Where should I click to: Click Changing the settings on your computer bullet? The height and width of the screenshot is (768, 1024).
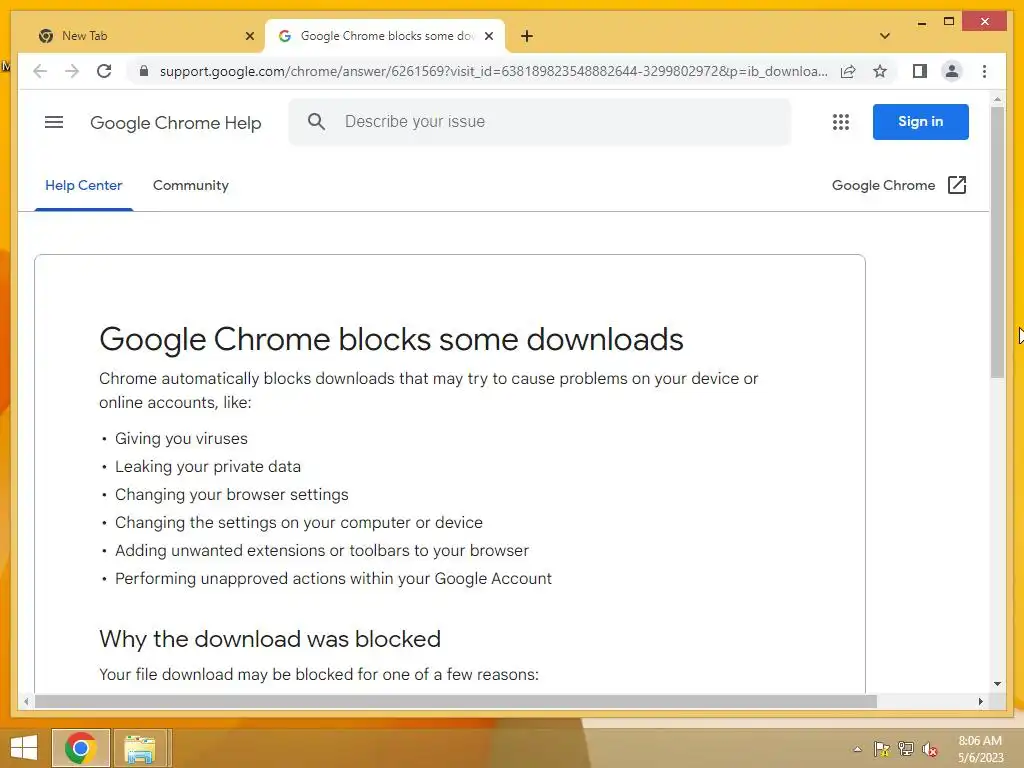pyautogui.click(x=298, y=522)
